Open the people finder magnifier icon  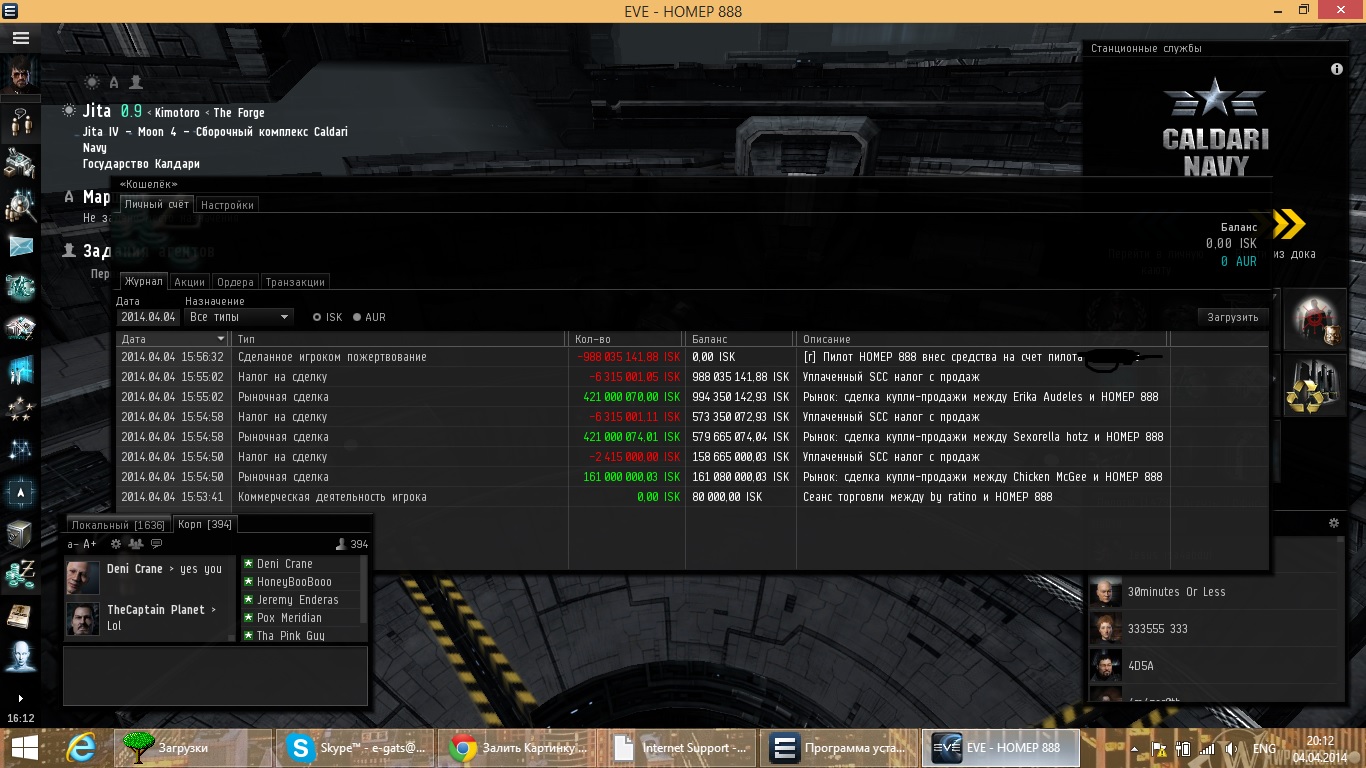20,204
